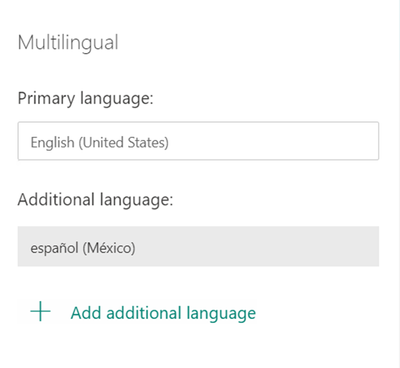Click the cross-shaped add icon
The width and height of the screenshot is (400, 368).
40,311
